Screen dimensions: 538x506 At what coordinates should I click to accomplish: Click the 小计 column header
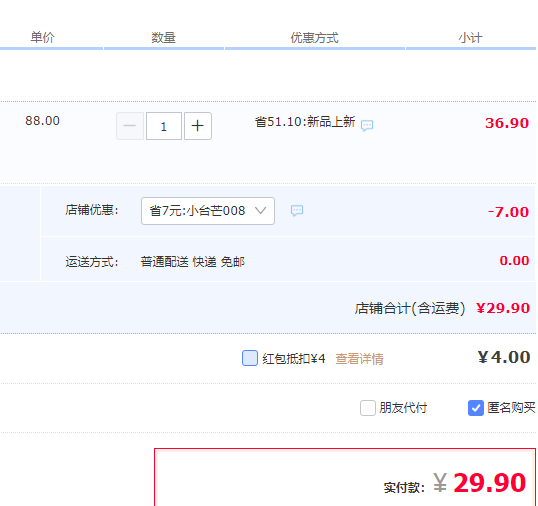click(x=470, y=38)
